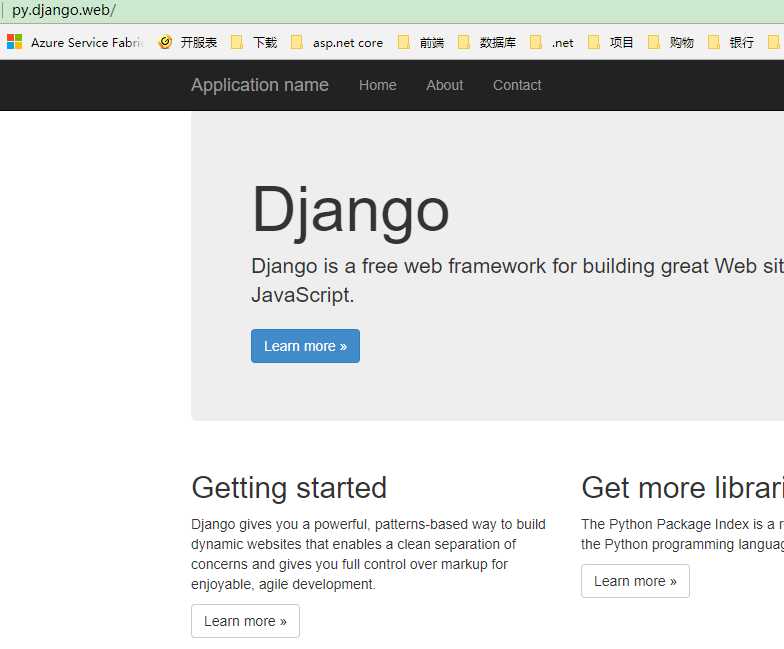Click the folder icon beside asp.net core
The image size is (784, 649).
tap(297, 42)
